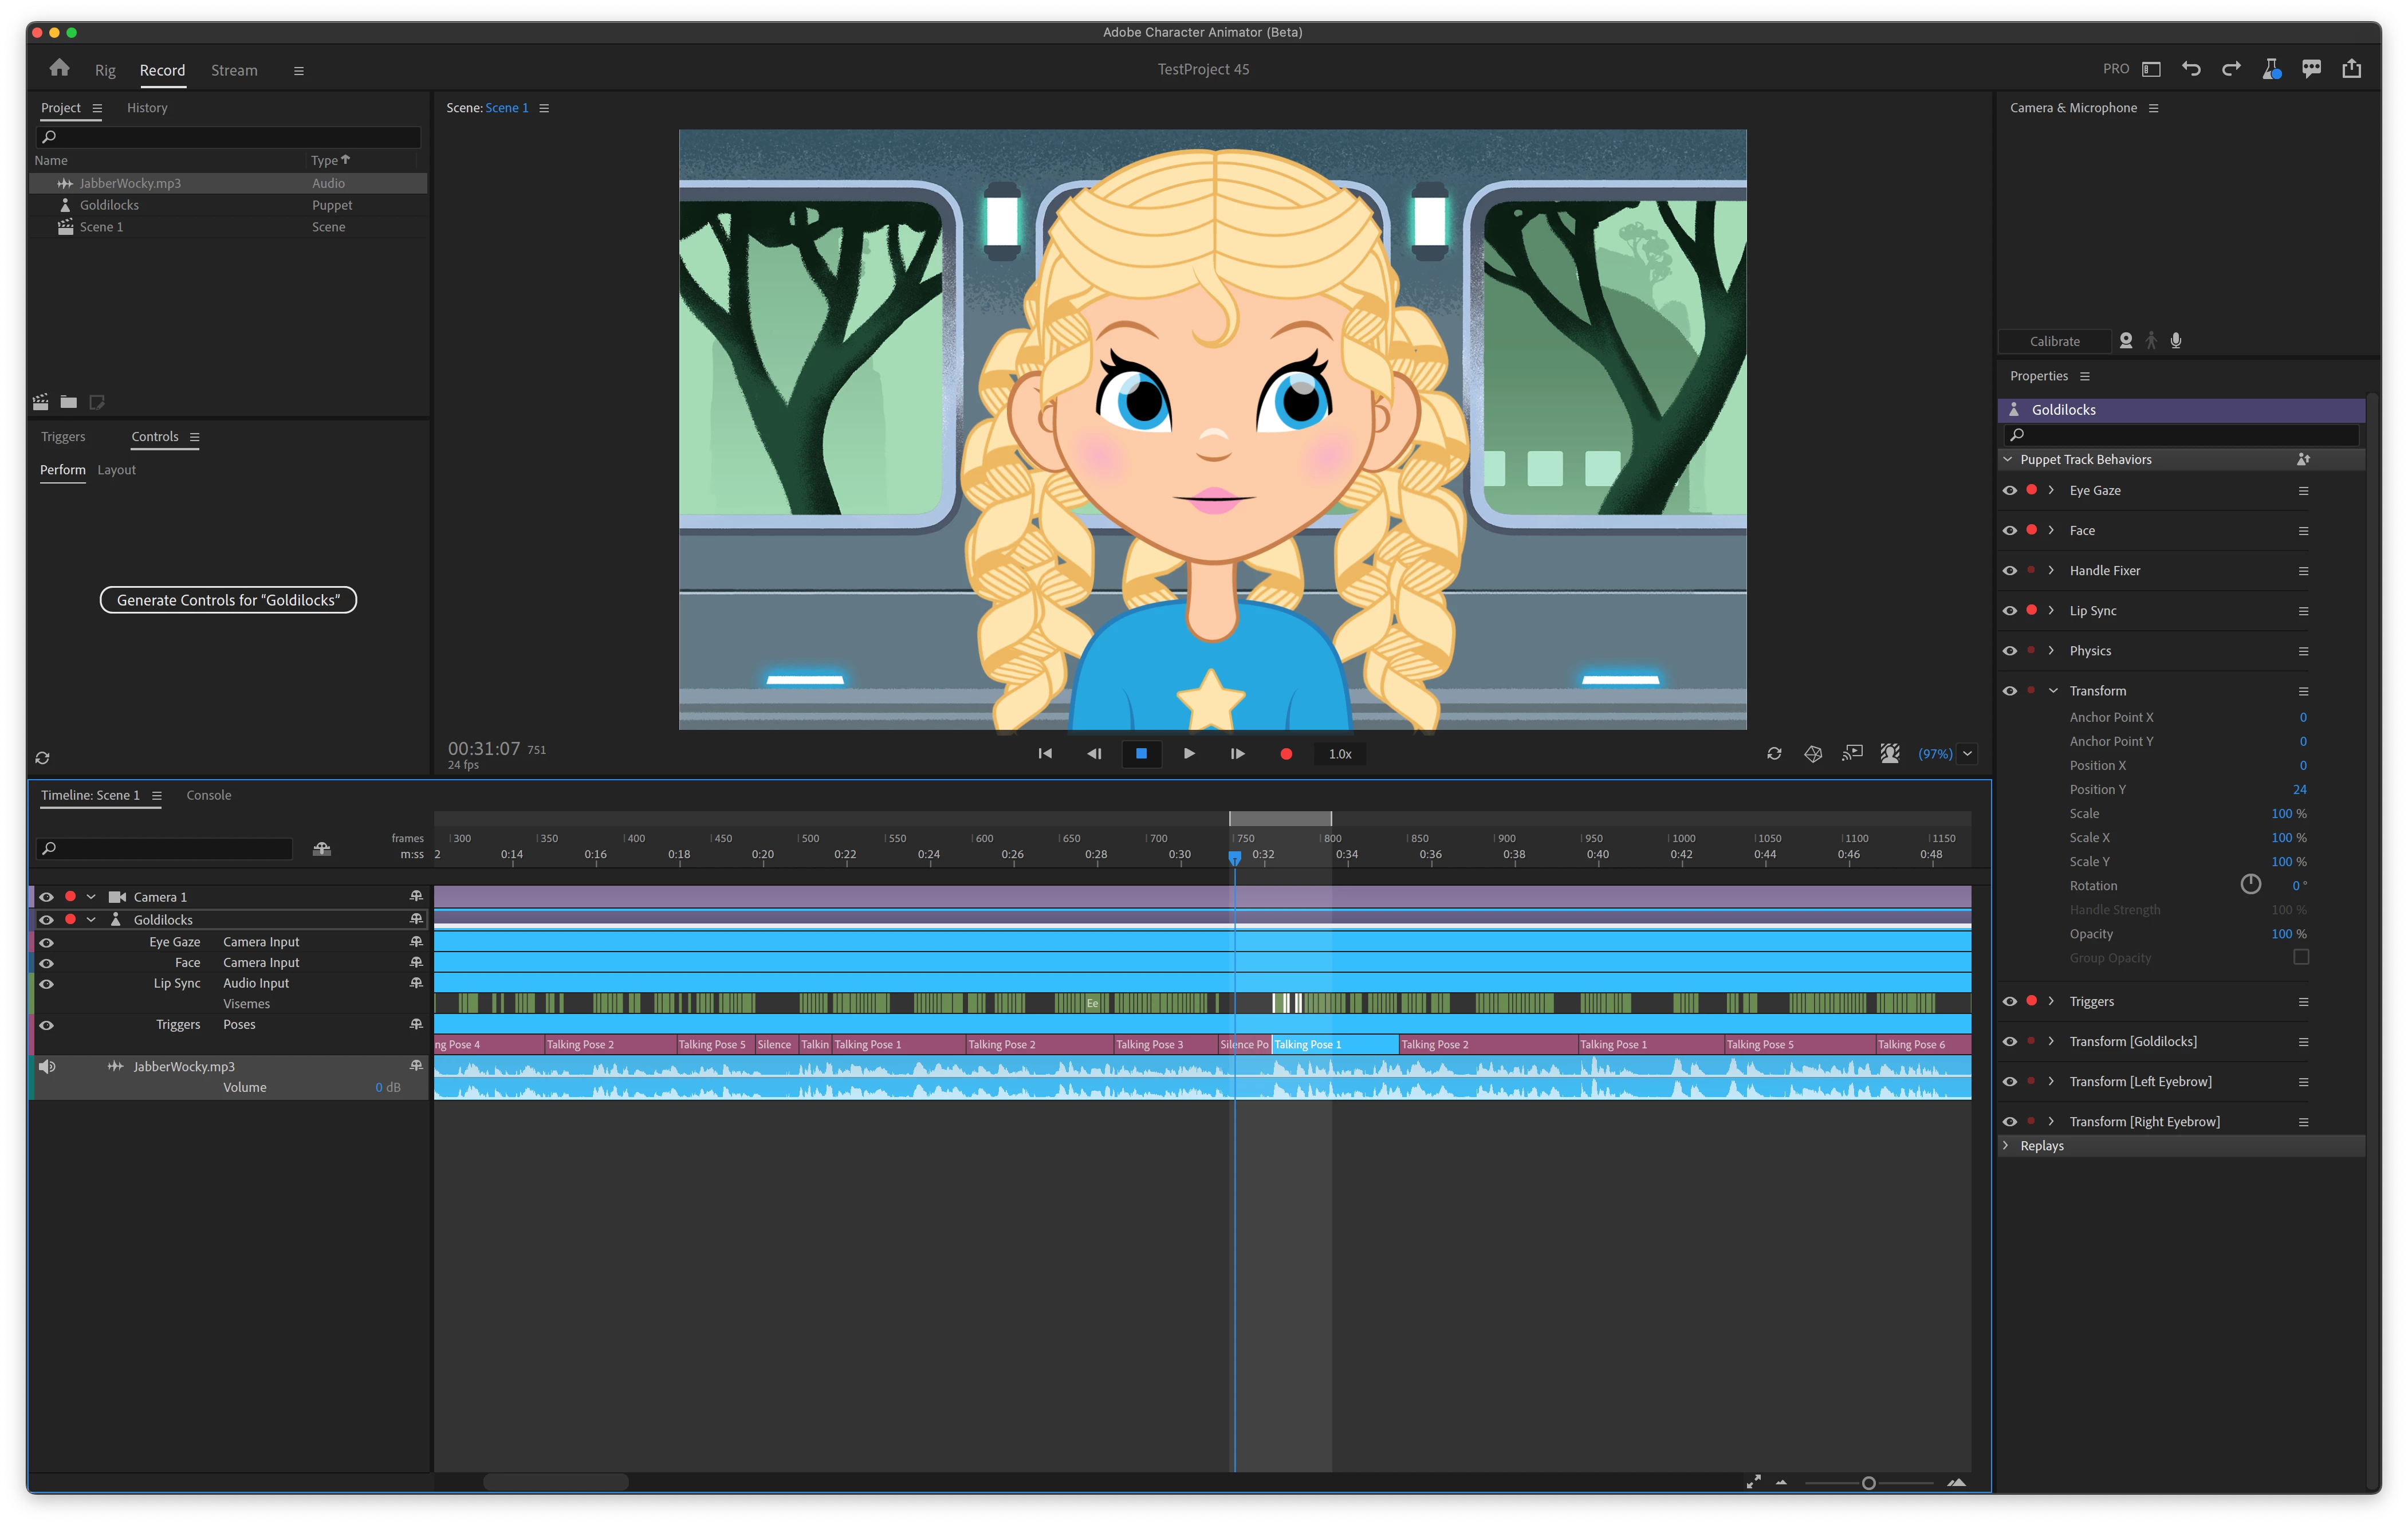Expand the Eye Gaze behavior

point(2051,490)
